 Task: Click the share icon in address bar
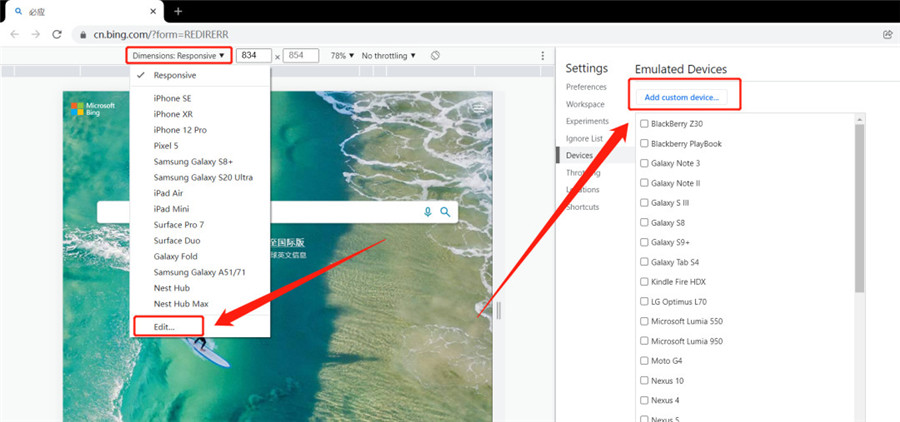(x=887, y=34)
